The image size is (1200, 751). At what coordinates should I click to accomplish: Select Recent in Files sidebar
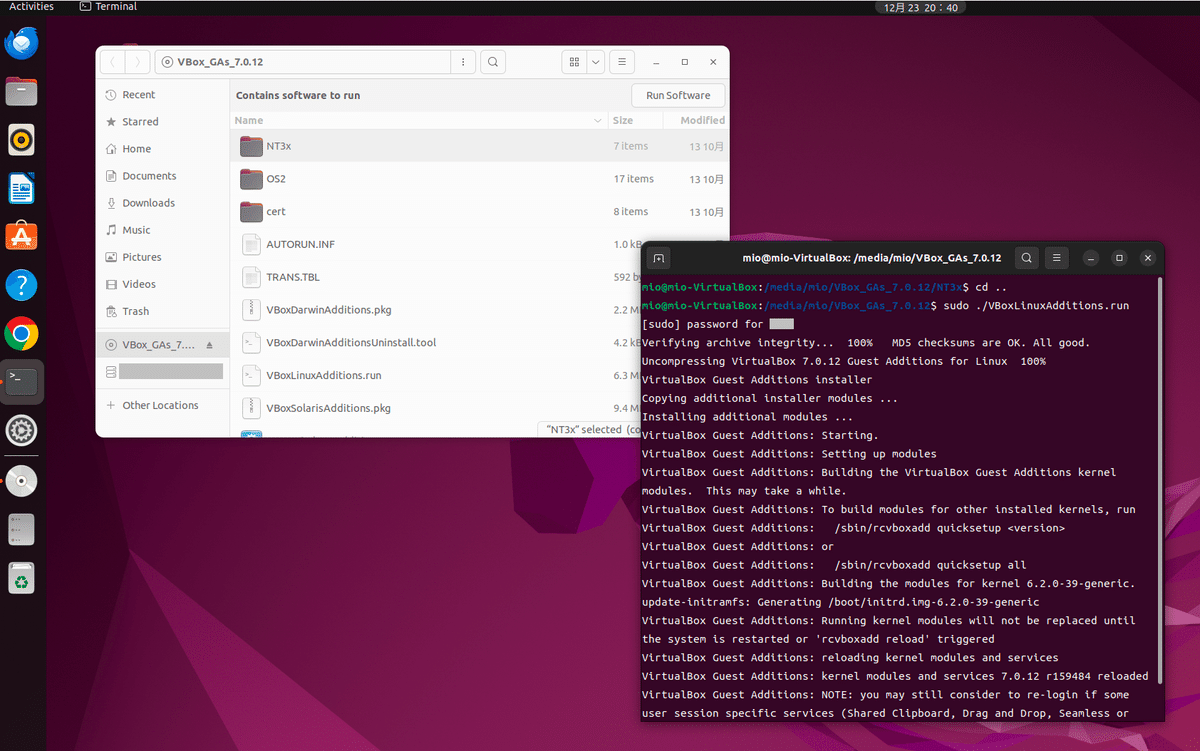[162, 95]
